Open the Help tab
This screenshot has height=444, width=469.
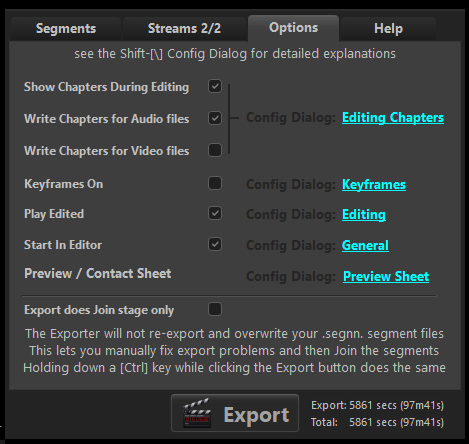click(x=388, y=29)
